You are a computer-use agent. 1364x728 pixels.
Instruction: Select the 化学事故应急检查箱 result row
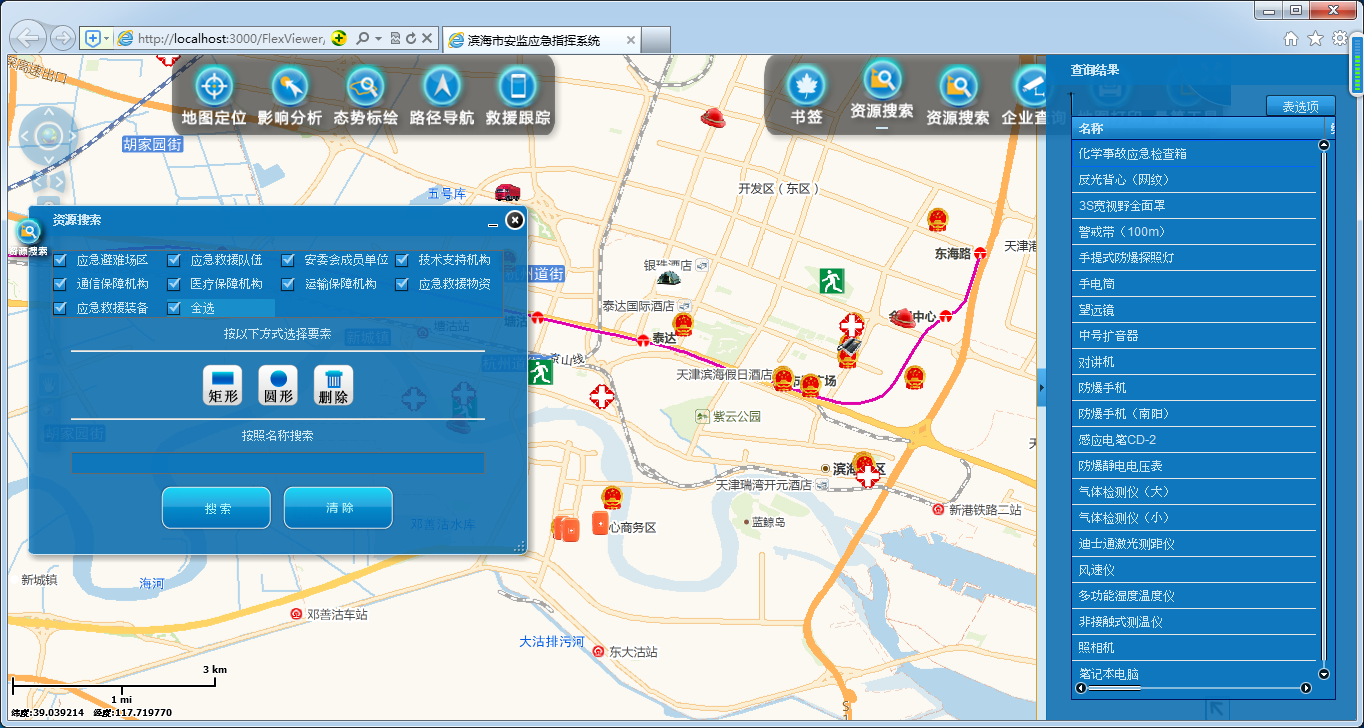click(1194, 154)
